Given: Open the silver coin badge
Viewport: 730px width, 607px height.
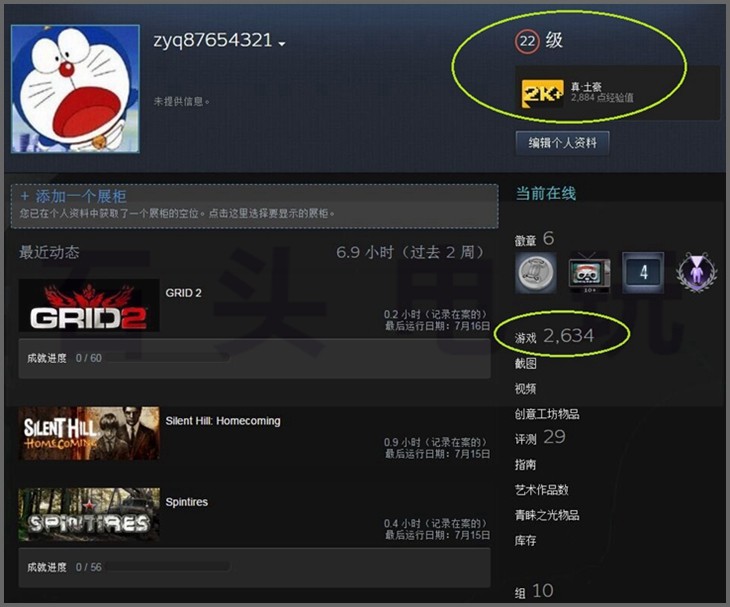Looking at the screenshot, I should click(535, 273).
